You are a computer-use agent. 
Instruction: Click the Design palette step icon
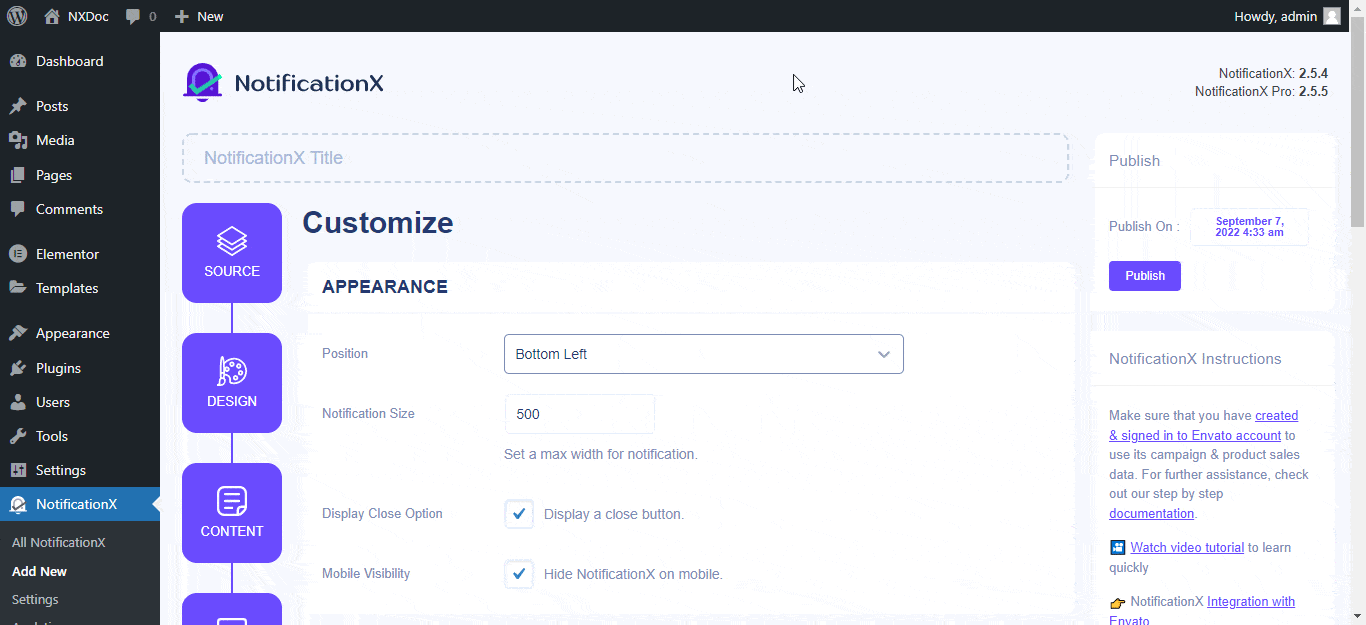[x=232, y=371]
